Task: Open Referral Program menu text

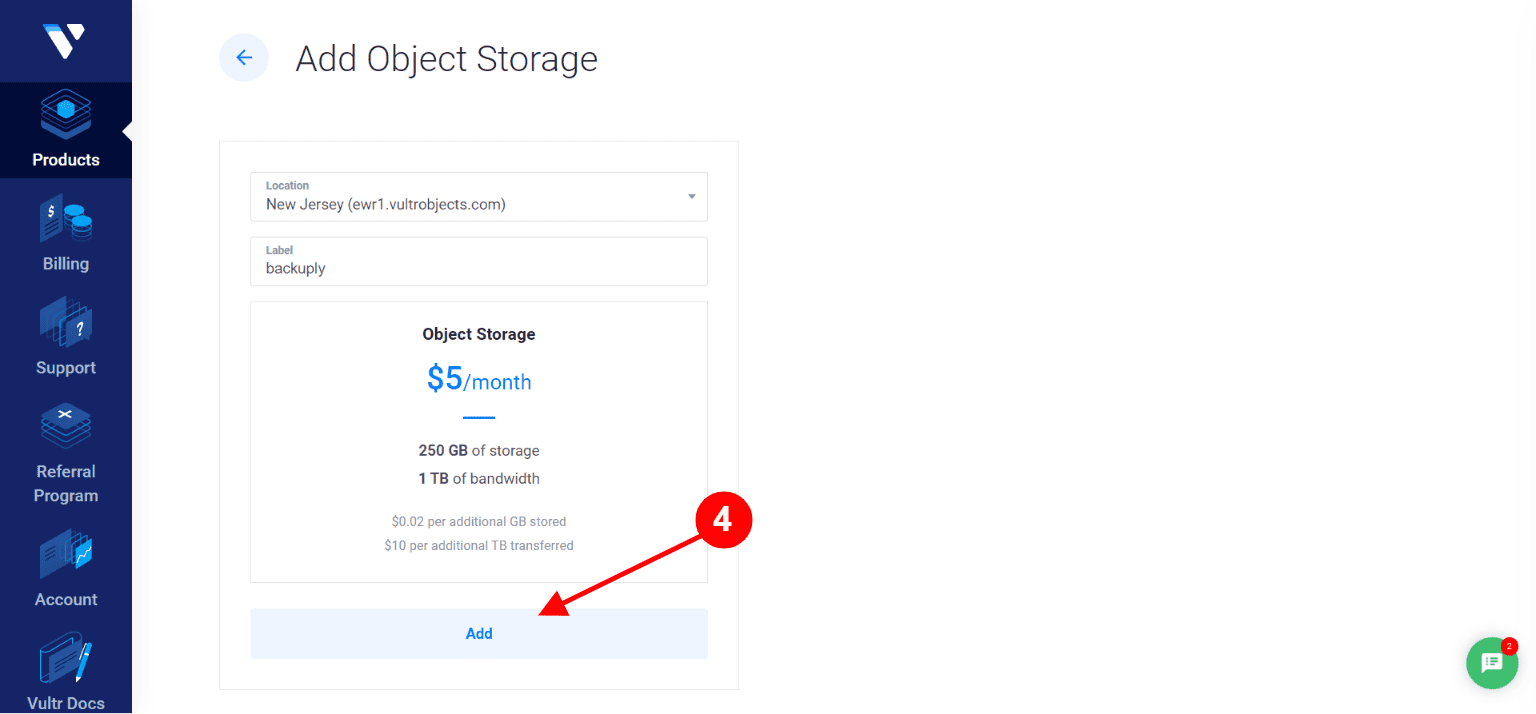Action: pyautogui.click(x=66, y=484)
